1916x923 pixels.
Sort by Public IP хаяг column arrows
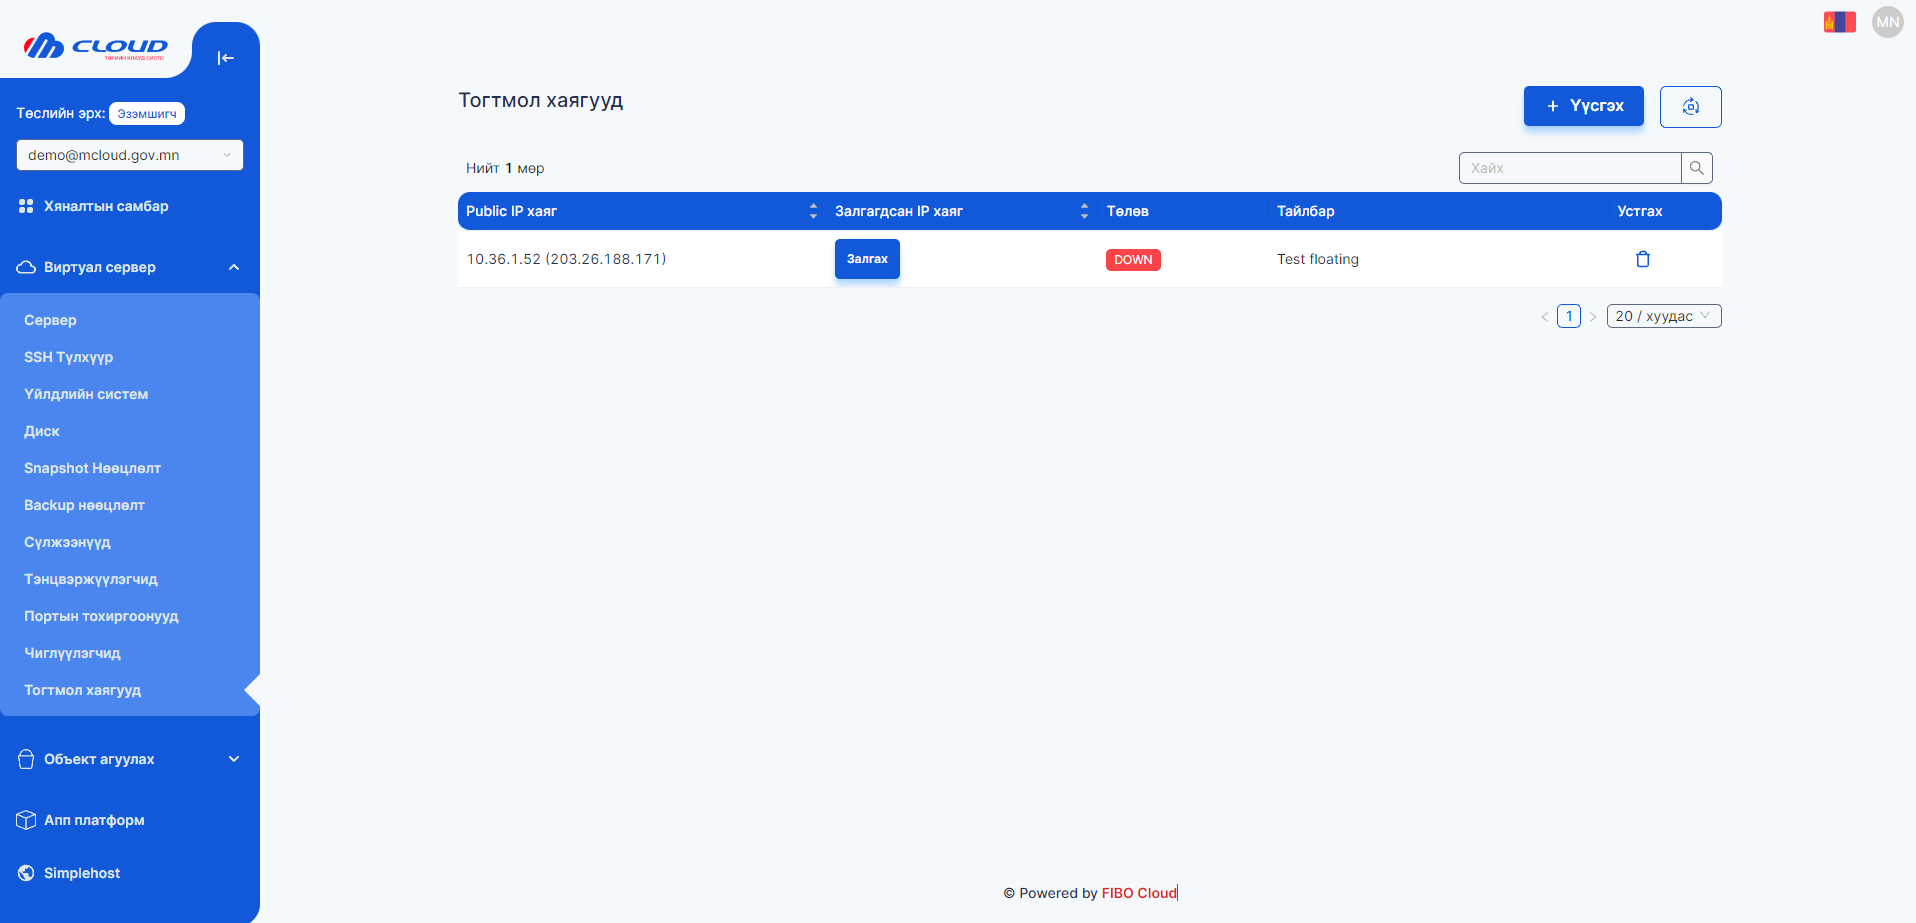[813, 211]
